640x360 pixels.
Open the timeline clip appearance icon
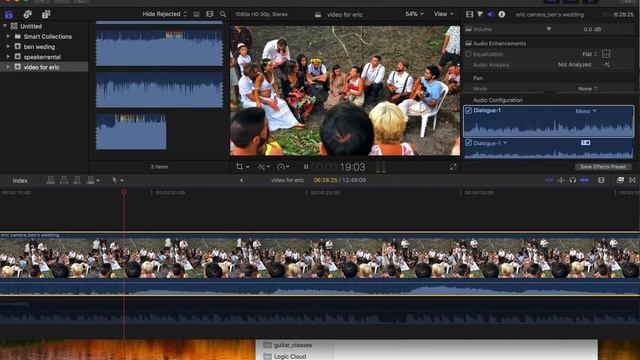tap(601, 180)
